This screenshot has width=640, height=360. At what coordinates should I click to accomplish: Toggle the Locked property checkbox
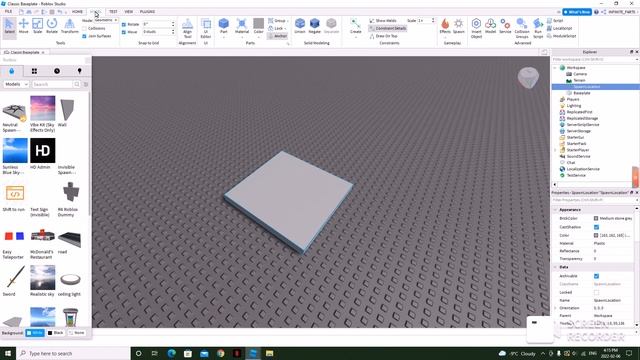pyautogui.click(x=596, y=292)
